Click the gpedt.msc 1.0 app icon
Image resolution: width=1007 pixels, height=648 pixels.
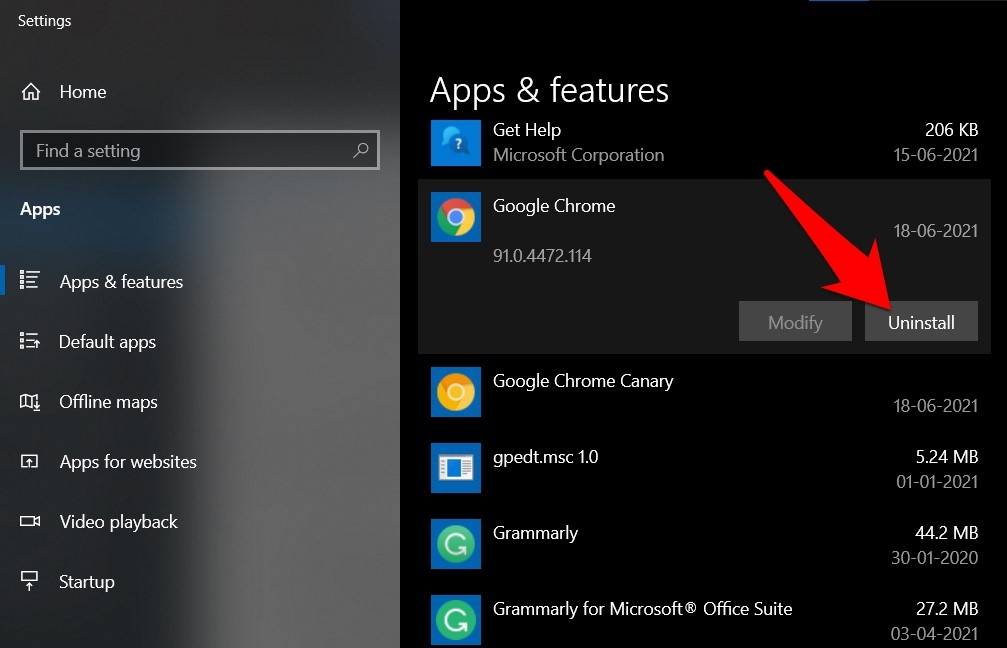[455, 468]
